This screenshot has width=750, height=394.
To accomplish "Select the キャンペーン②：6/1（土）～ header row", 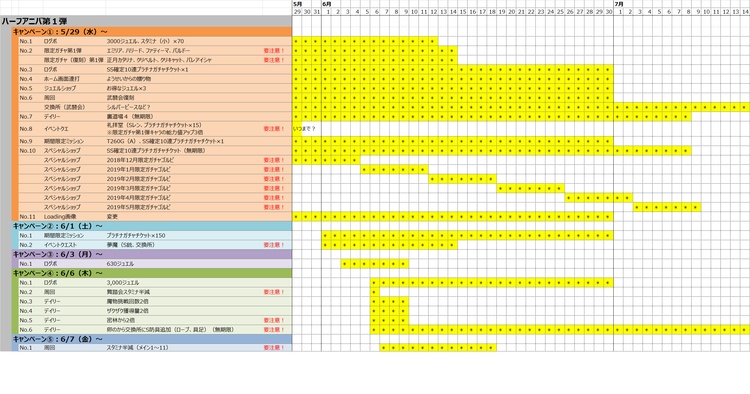I will click(x=152, y=226).
